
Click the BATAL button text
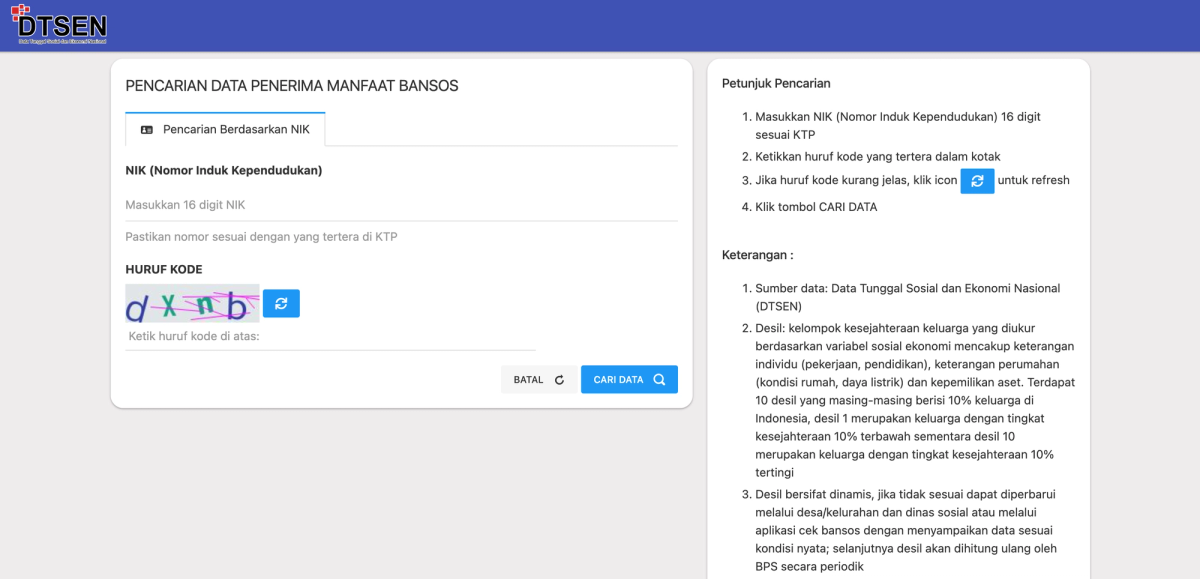coord(528,380)
